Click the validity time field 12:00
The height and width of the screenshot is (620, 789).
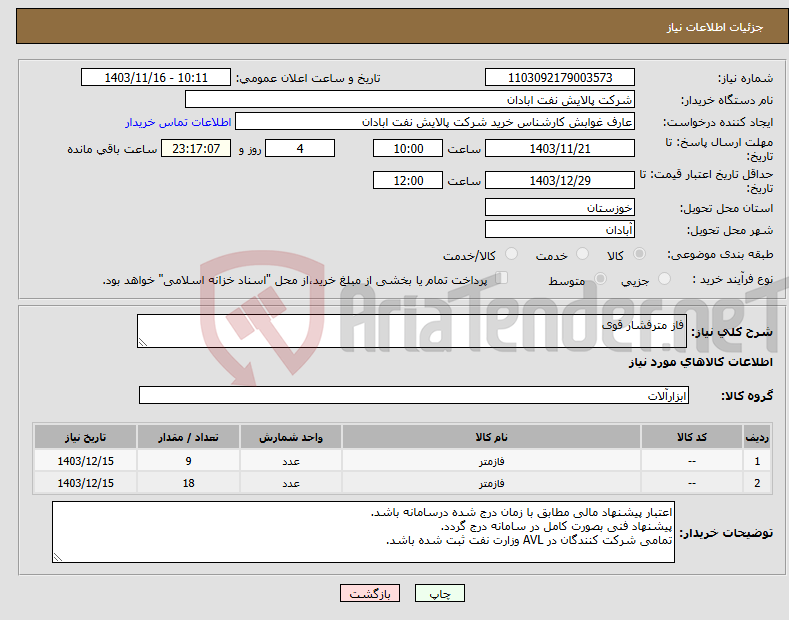(x=408, y=180)
